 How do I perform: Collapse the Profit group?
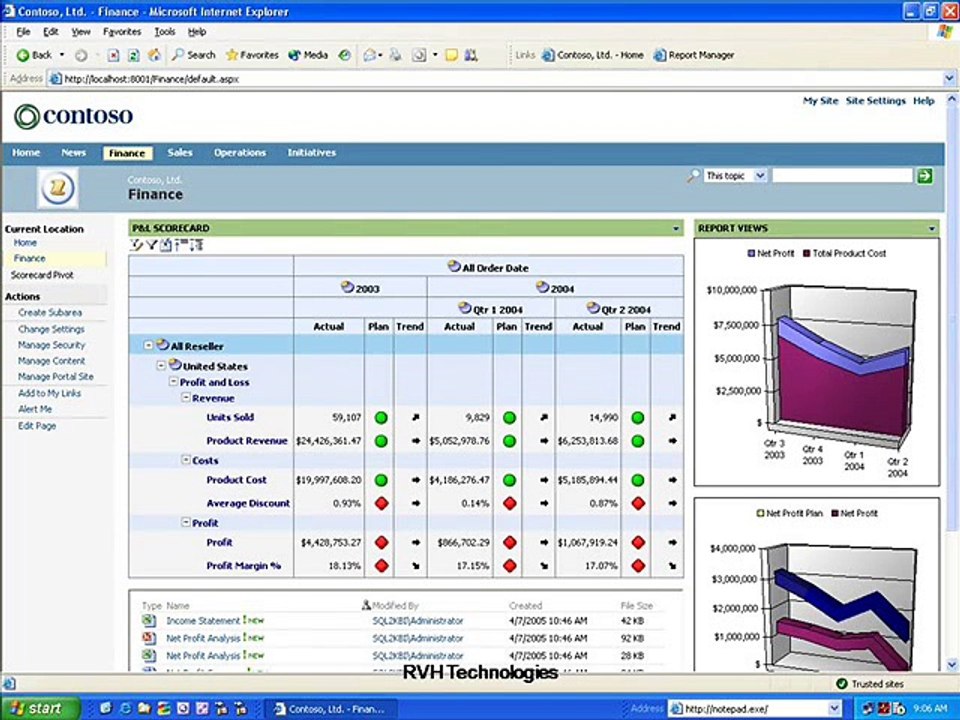coord(186,522)
